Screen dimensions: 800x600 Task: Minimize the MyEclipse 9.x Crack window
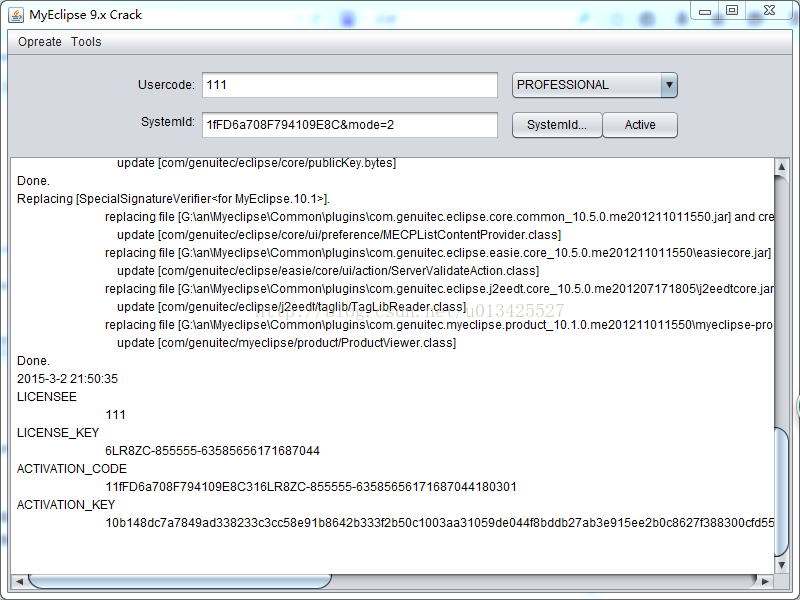705,11
